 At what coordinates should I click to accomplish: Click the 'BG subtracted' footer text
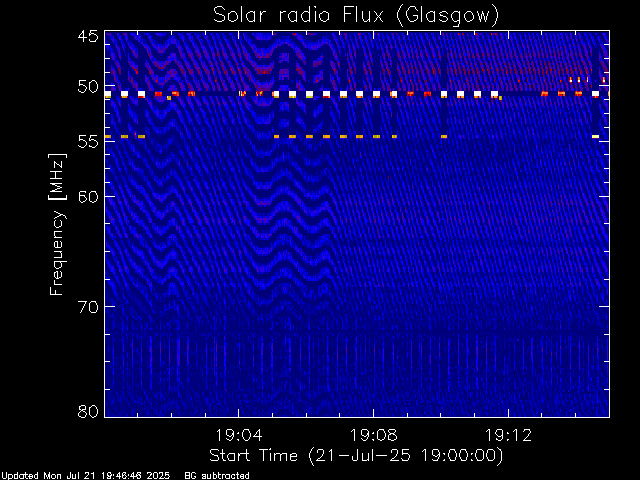pos(217,476)
